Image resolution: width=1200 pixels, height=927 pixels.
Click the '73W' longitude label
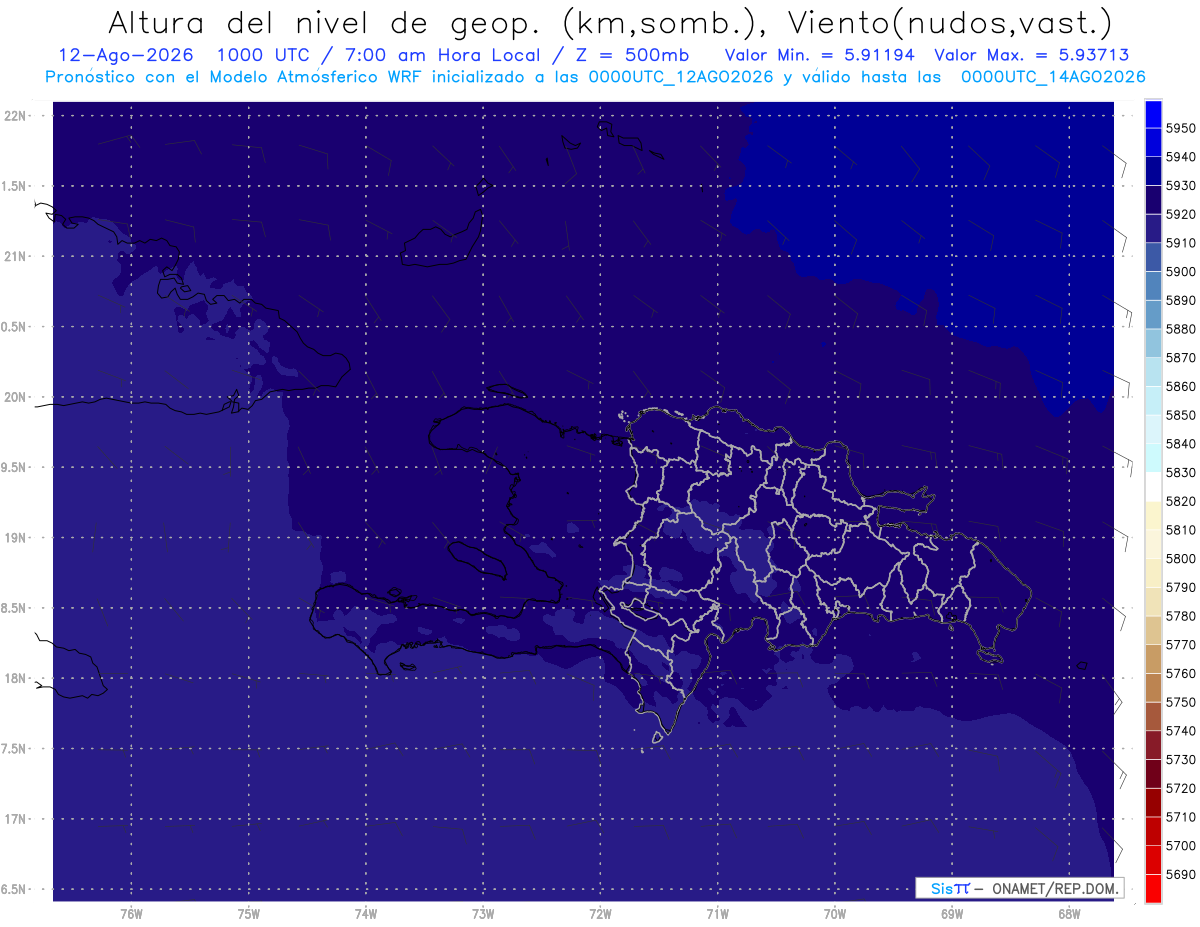pyautogui.click(x=483, y=913)
